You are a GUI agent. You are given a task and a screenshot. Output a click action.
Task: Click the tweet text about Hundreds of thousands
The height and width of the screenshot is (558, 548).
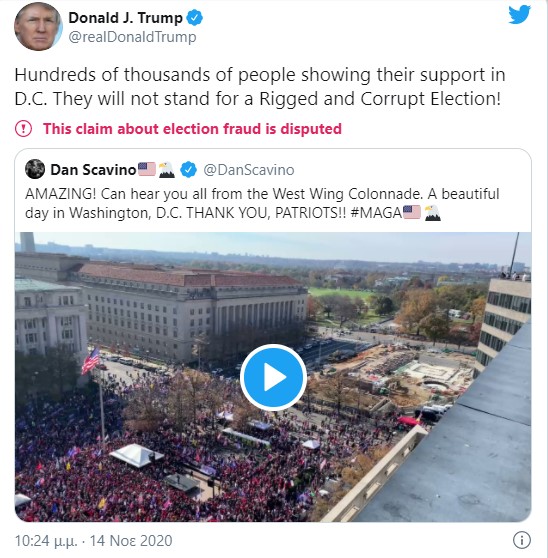[x=259, y=87]
